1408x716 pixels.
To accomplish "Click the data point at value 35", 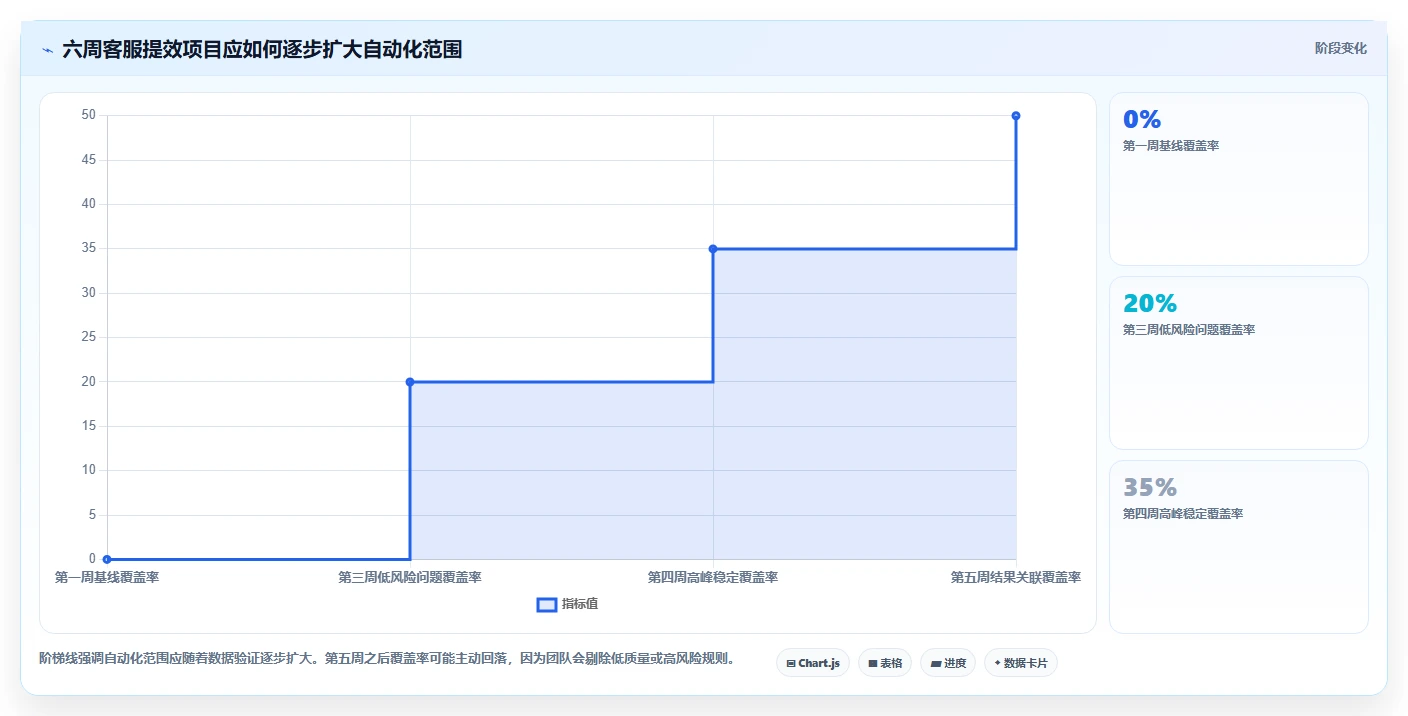I will tap(713, 249).
